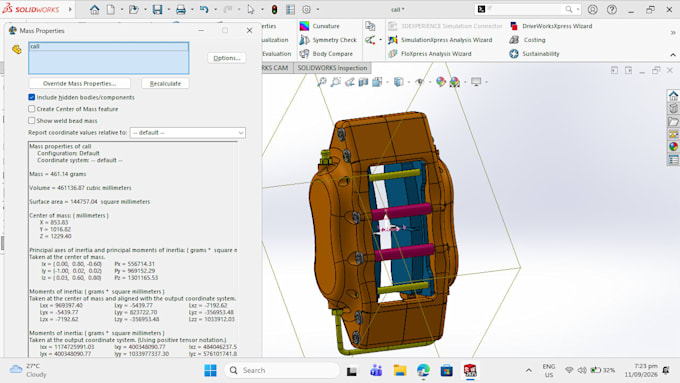Rebuild the model with the traffic light icon

coord(274,10)
